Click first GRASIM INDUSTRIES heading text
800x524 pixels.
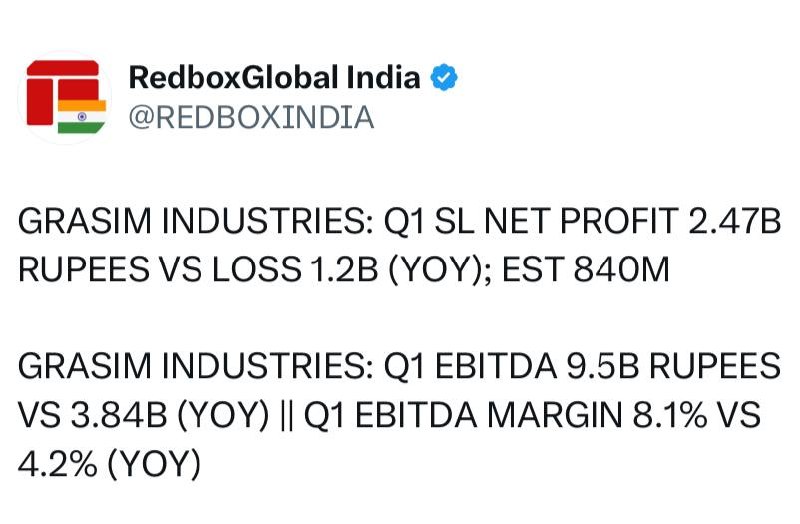pyautogui.click(x=196, y=221)
